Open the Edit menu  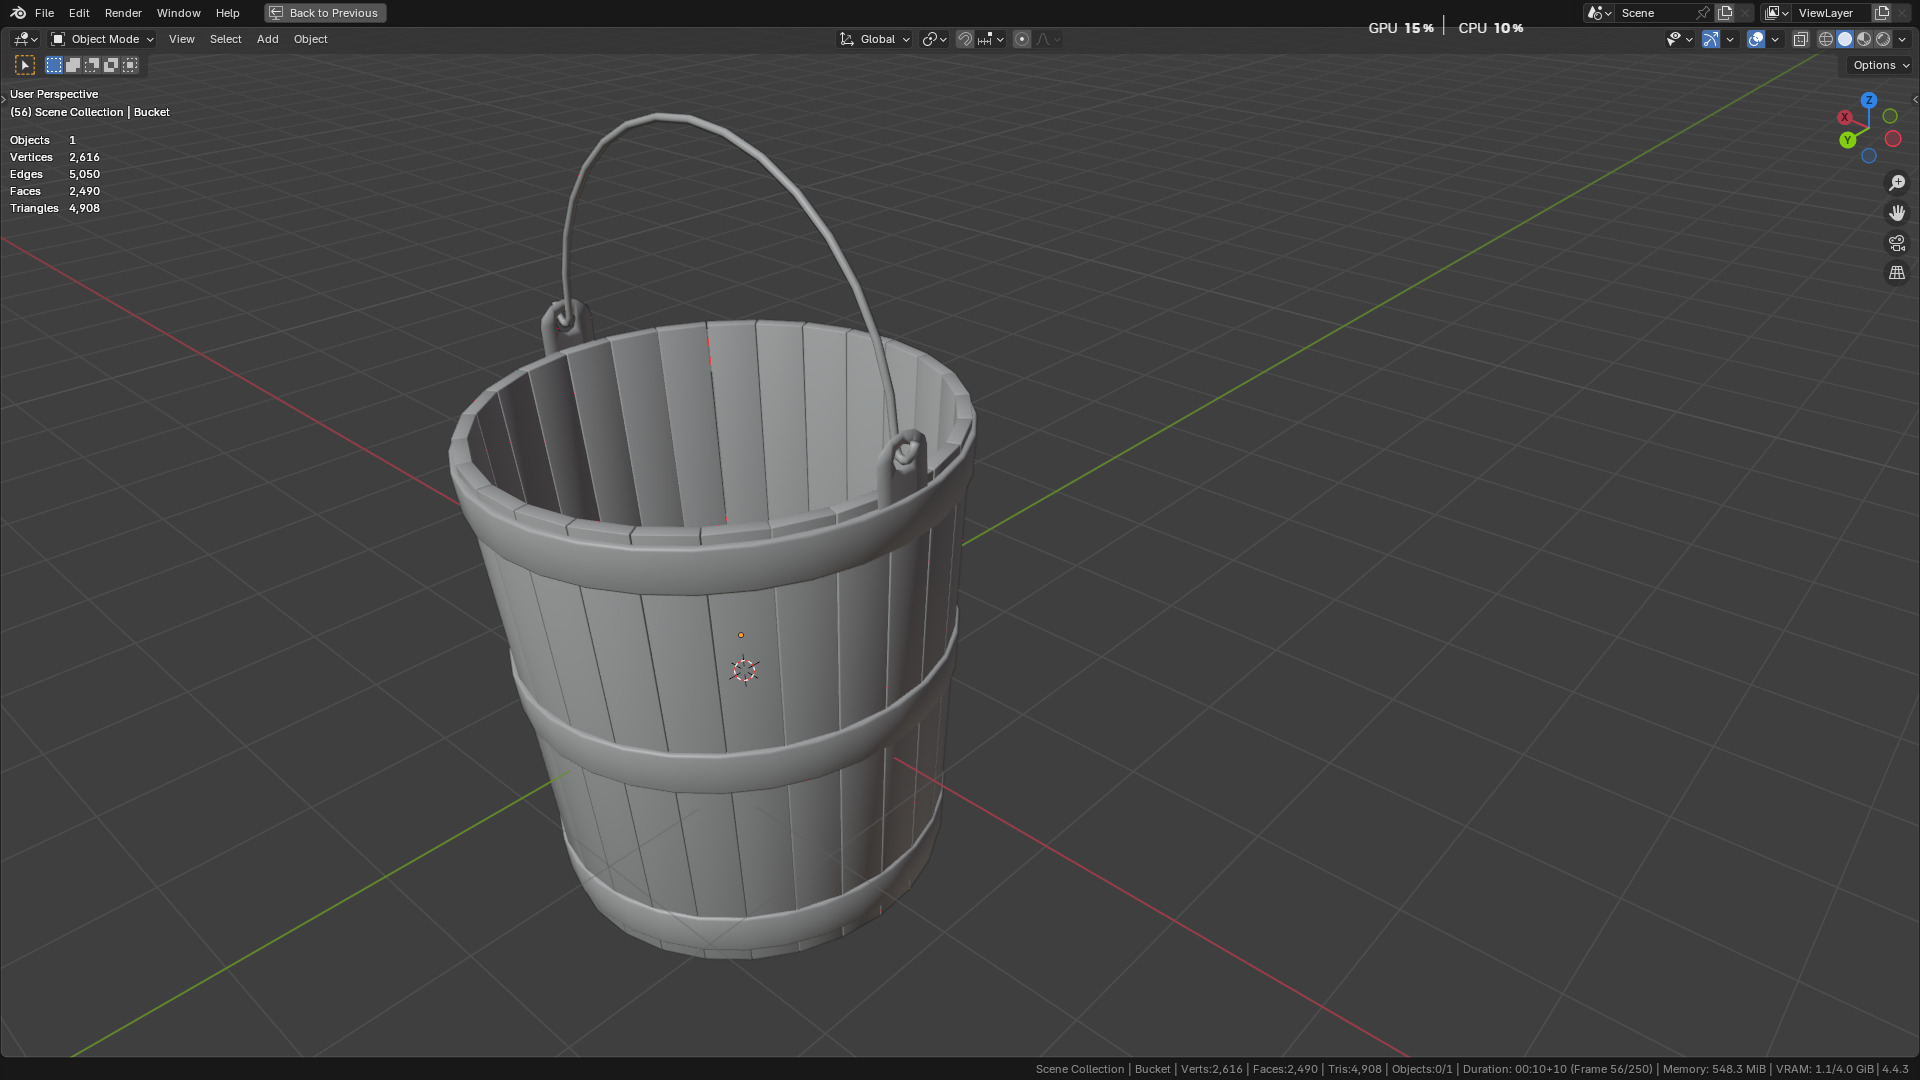point(79,13)
